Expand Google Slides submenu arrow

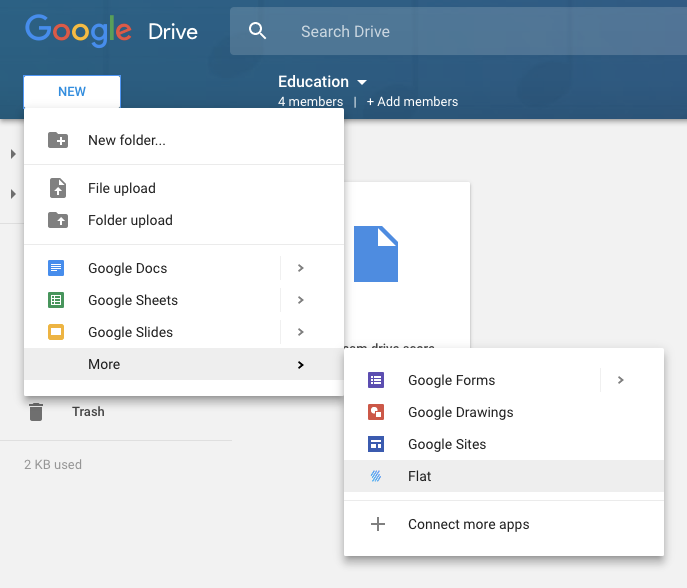(x=301, y=332)
